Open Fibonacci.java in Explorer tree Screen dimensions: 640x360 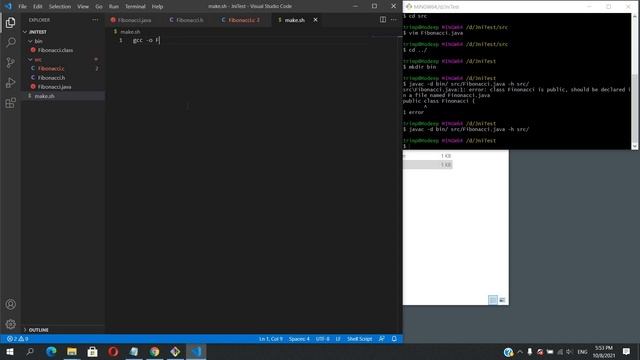[x=54, y=87]
